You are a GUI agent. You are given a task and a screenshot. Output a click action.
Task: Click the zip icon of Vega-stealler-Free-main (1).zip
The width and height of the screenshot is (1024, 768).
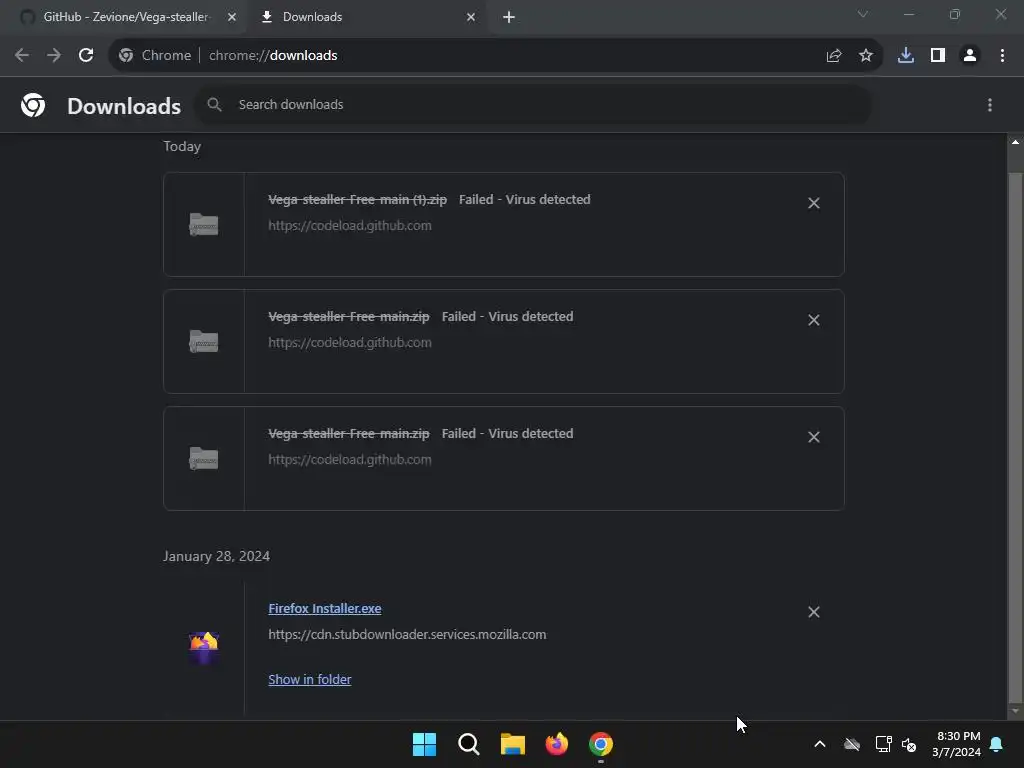tap(204, 225)
